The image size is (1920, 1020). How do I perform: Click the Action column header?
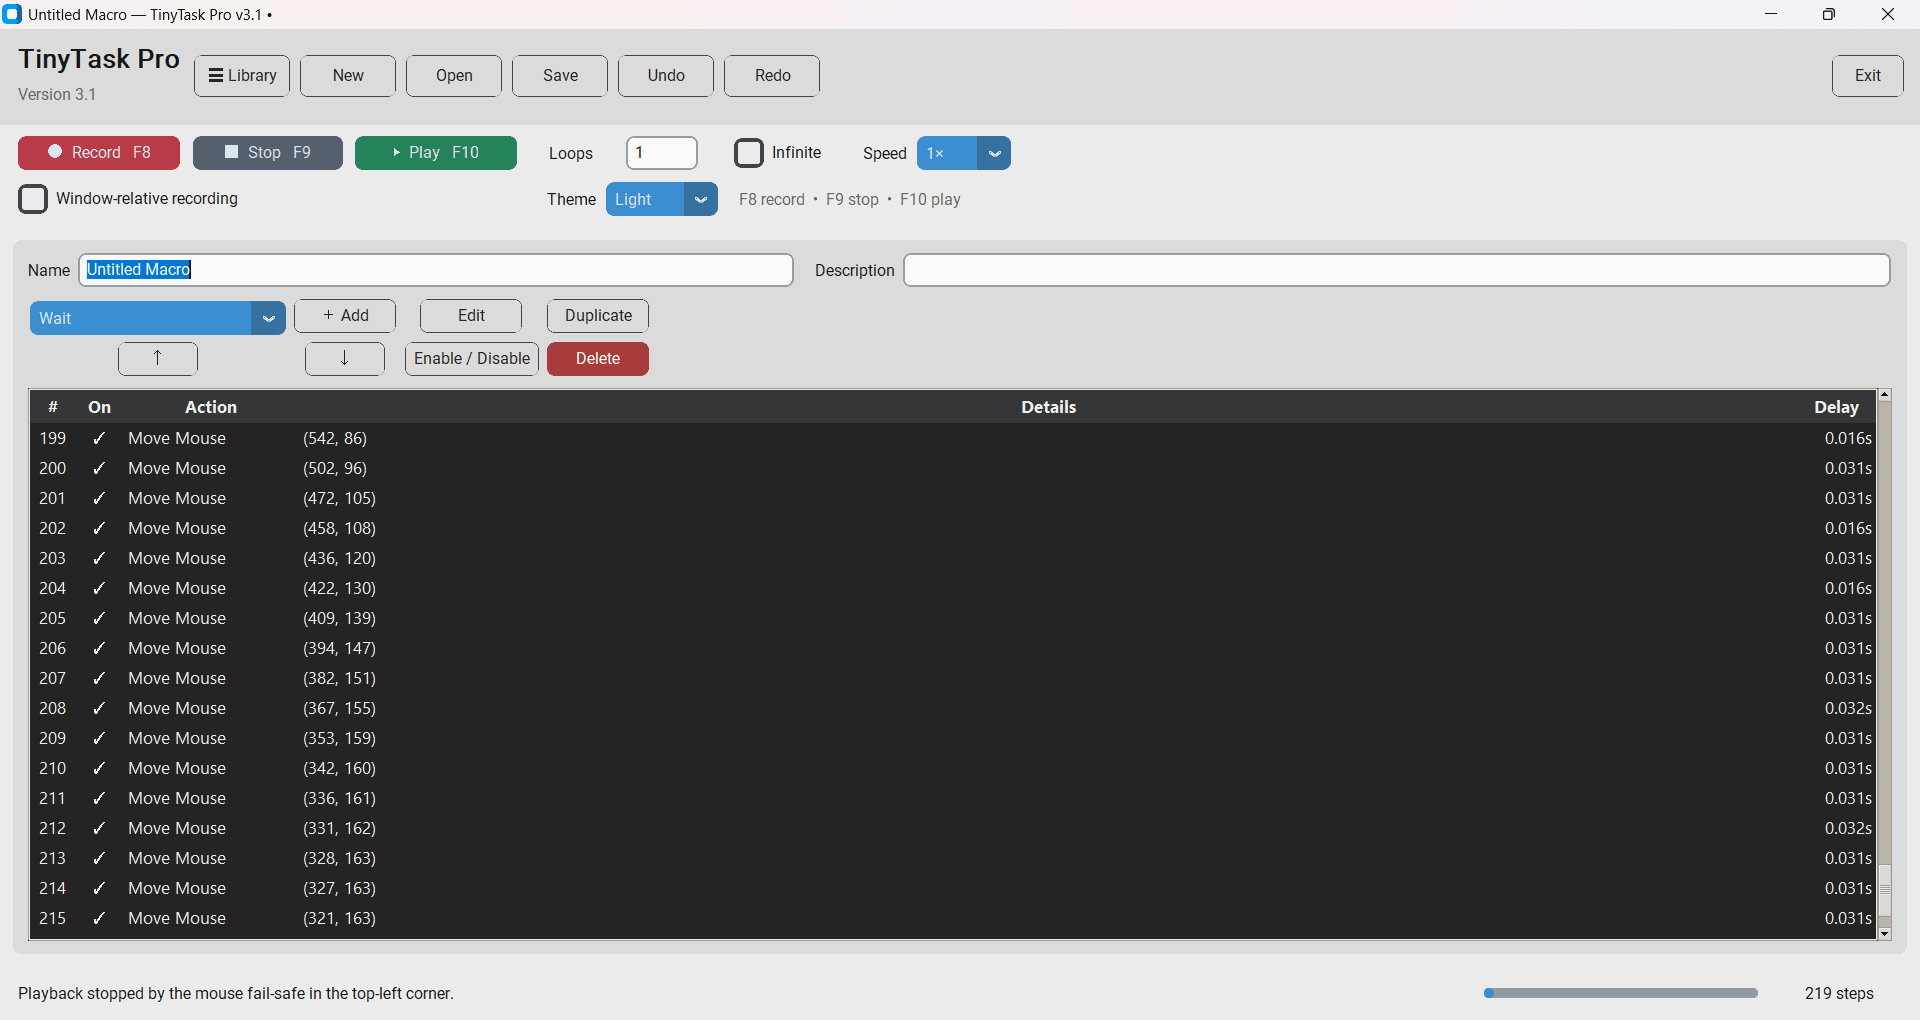click(x=211, y=407)
